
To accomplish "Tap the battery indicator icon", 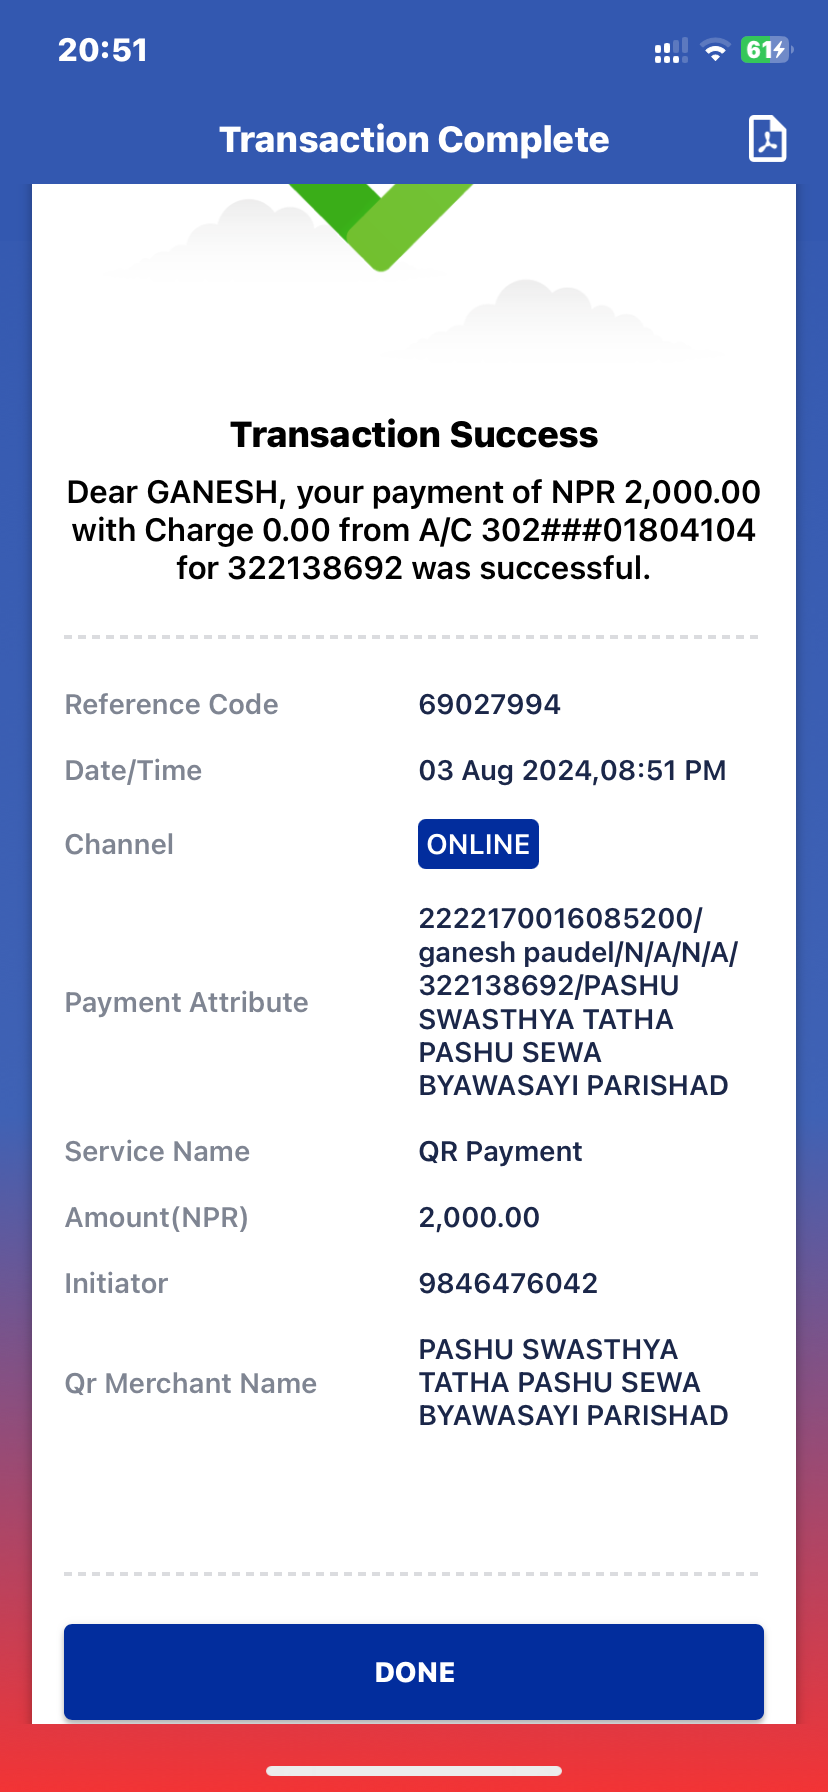I will tap(767, 50).
